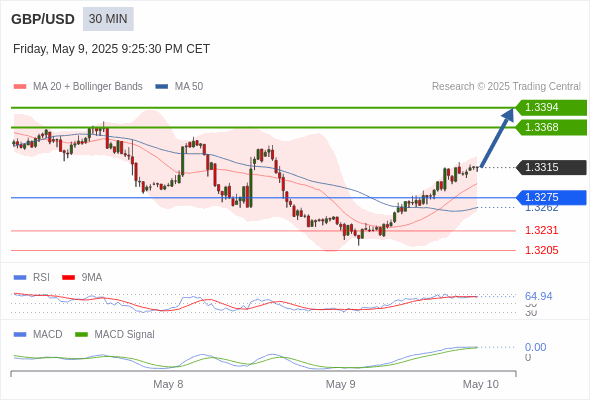Viewport: 590px width, 400px height.
Task: Toggle the MACD legend entry
Action: pos(38,334)
